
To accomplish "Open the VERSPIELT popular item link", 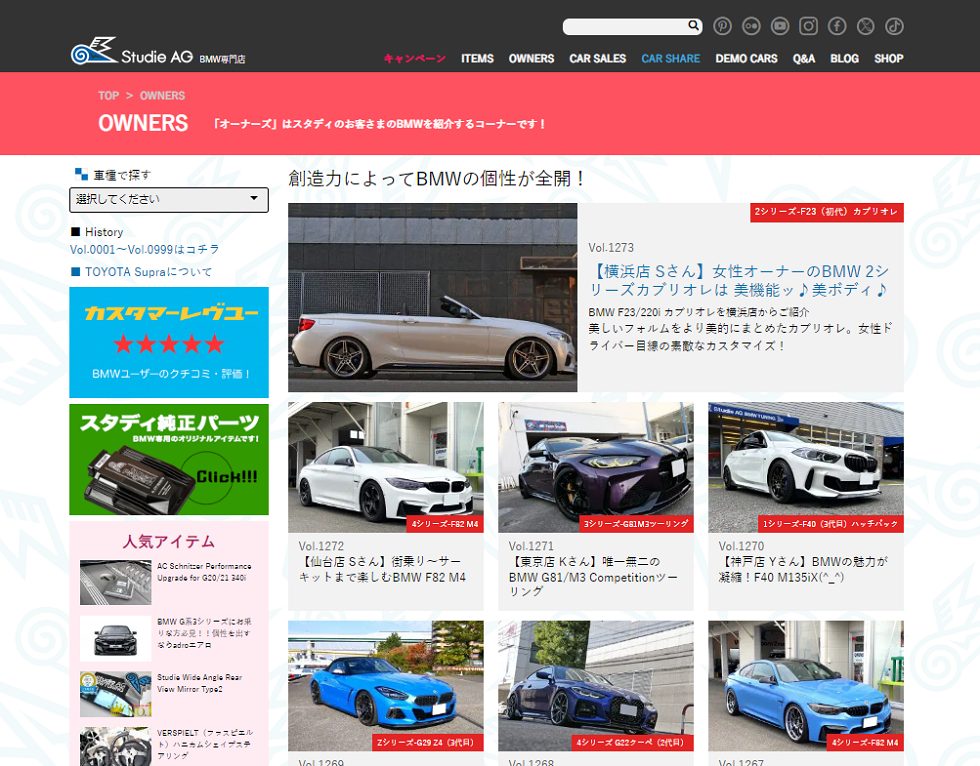I will pyautogui.click(x=204, y=744).
